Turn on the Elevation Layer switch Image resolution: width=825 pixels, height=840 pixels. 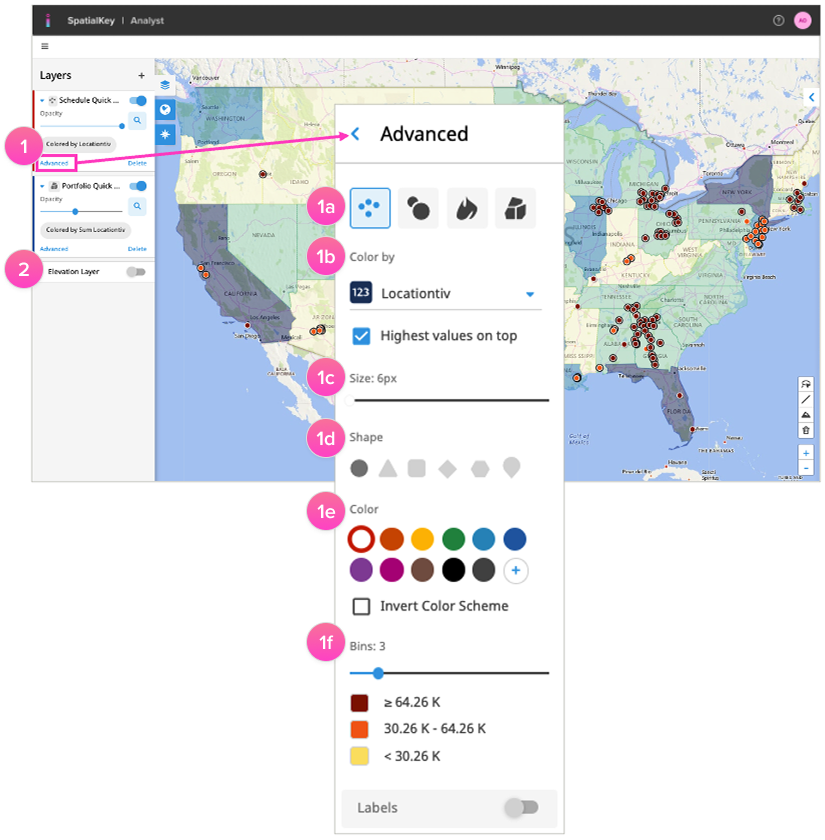[x=136, y=271]
